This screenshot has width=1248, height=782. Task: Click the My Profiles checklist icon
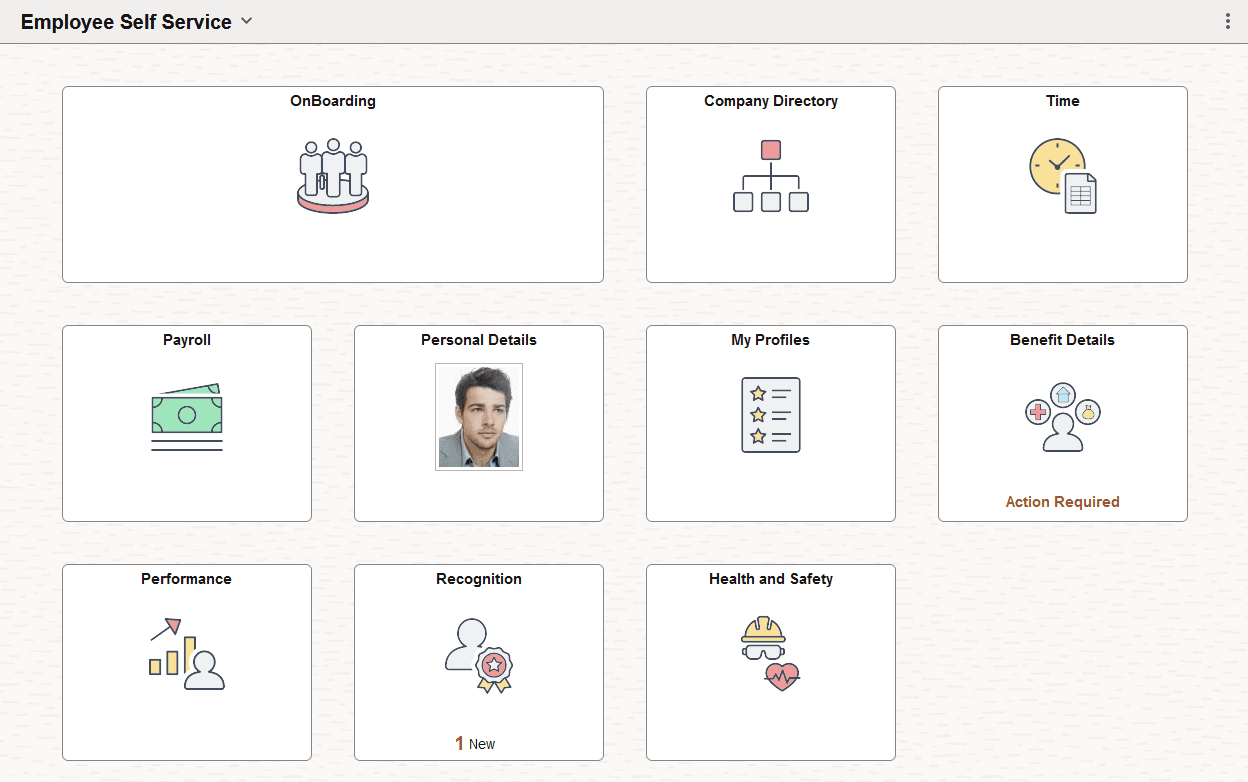770,414
